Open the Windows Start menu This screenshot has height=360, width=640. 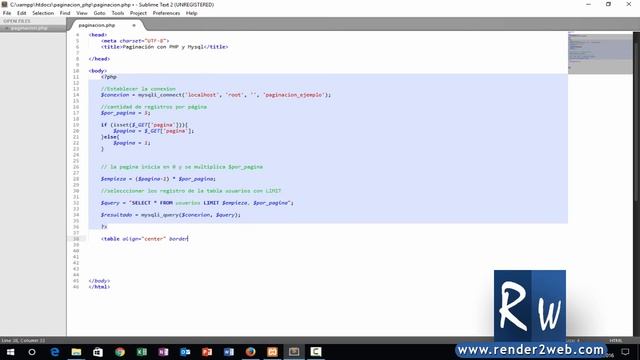point(10,352)
